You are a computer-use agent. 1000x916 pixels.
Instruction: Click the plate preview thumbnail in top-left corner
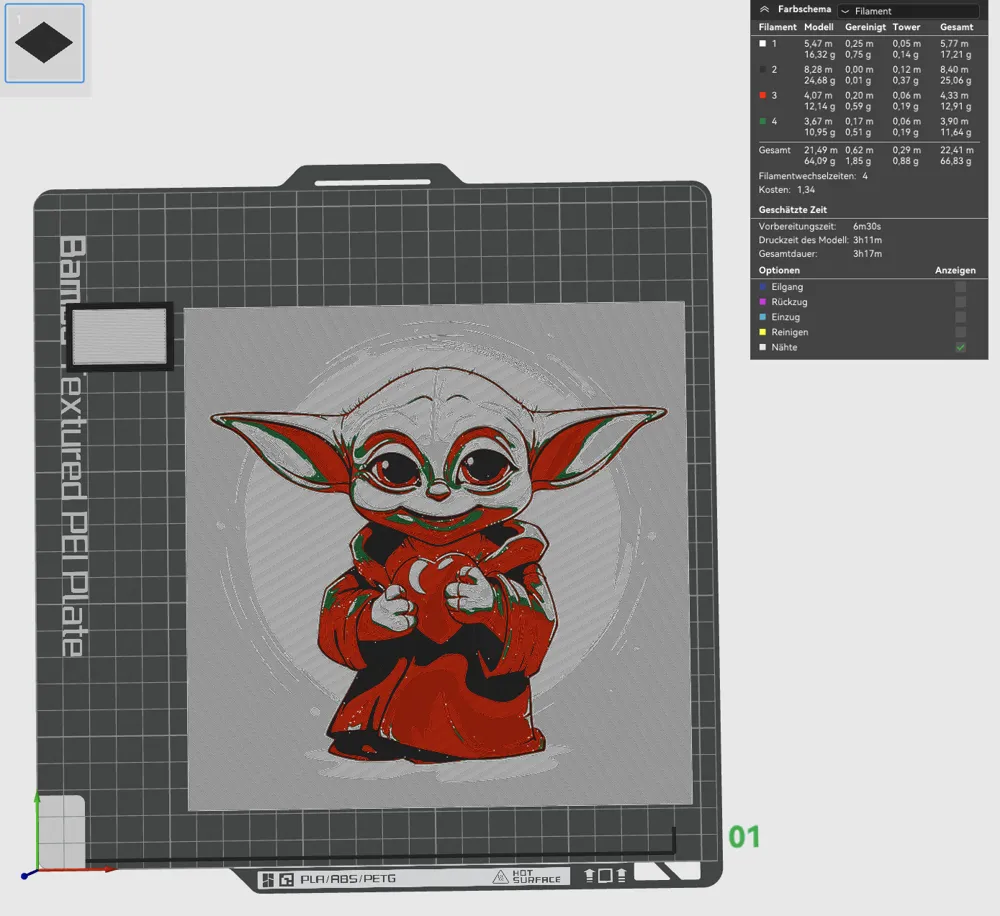44,42
